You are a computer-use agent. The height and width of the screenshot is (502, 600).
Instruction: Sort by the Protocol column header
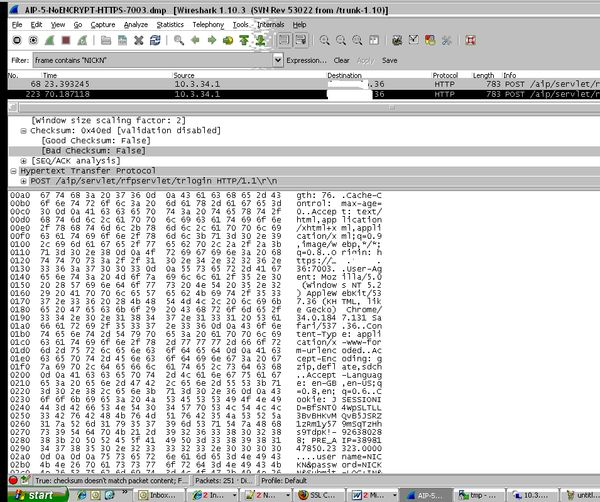tap(445, 75)
